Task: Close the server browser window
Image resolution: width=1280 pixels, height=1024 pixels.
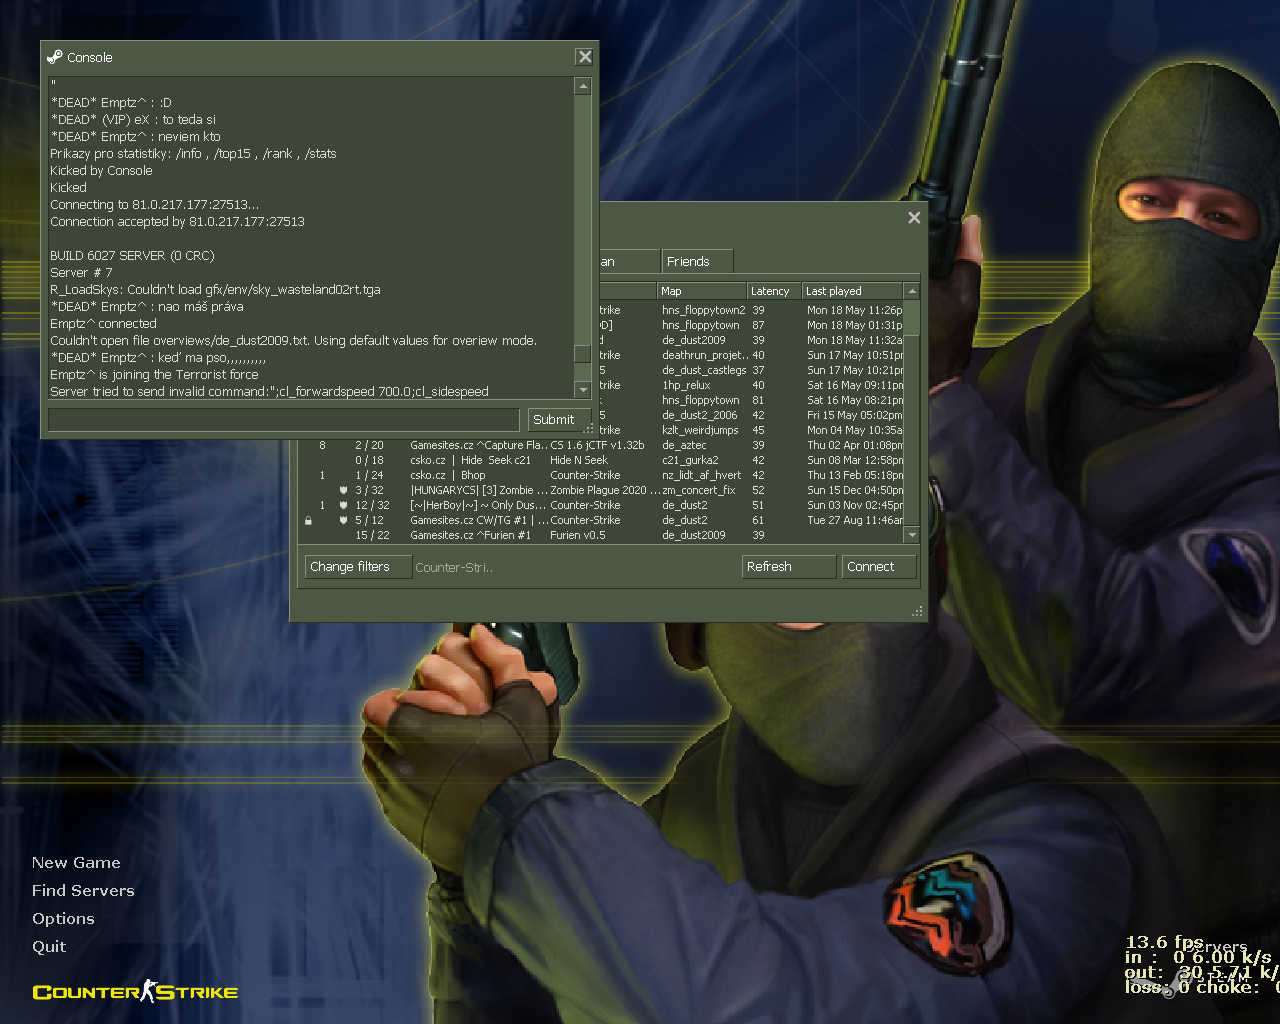Action: pos(914,218)
